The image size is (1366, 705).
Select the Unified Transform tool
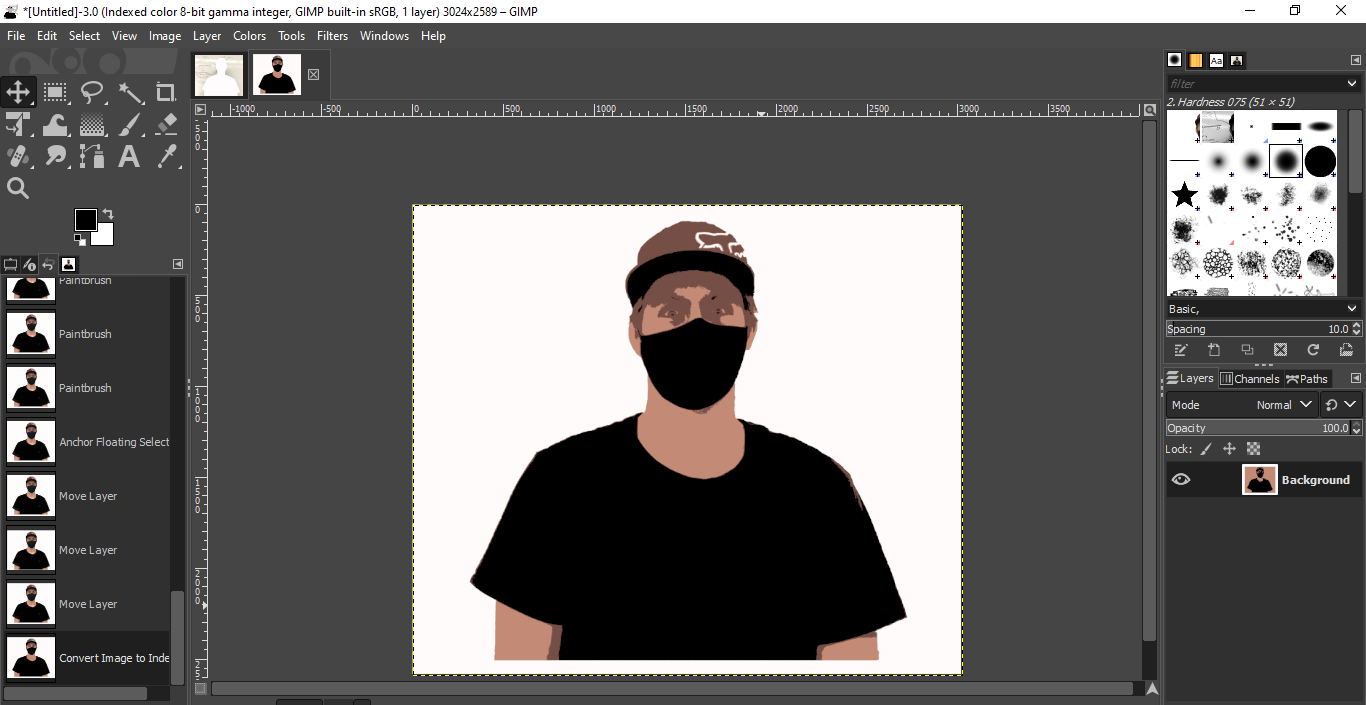click(x=18, y=125)
